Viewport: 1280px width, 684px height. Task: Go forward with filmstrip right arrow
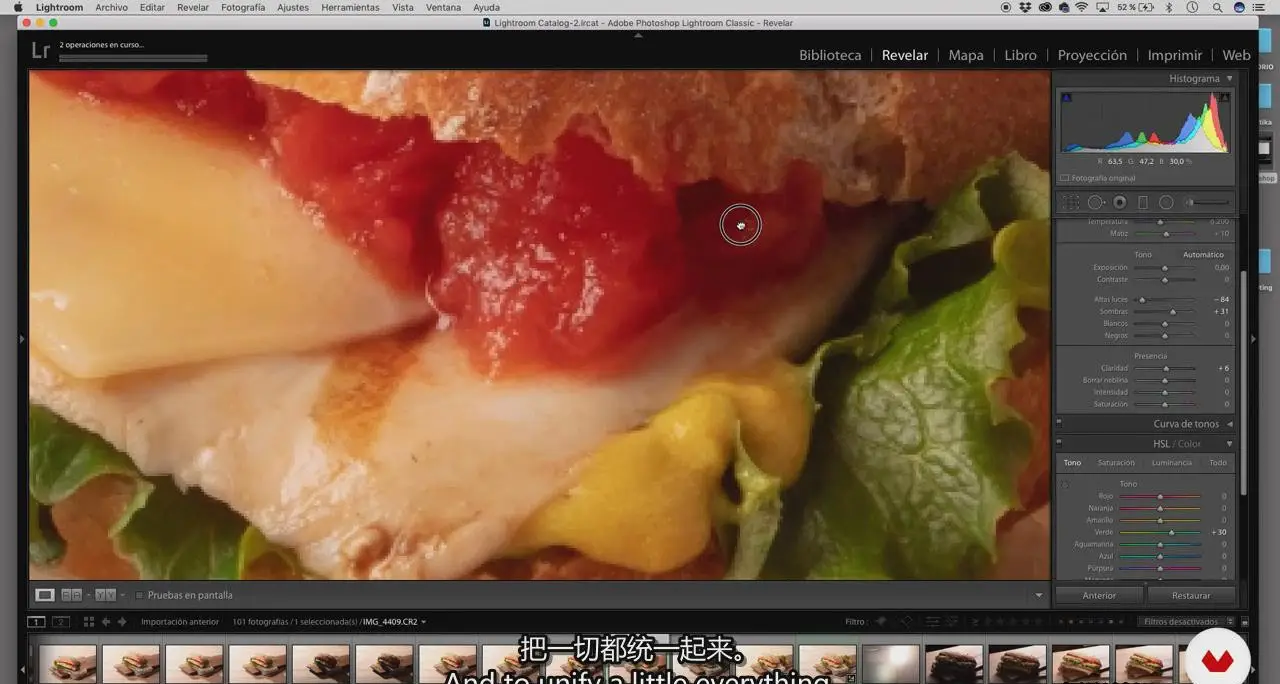click(x=122, y=622)
